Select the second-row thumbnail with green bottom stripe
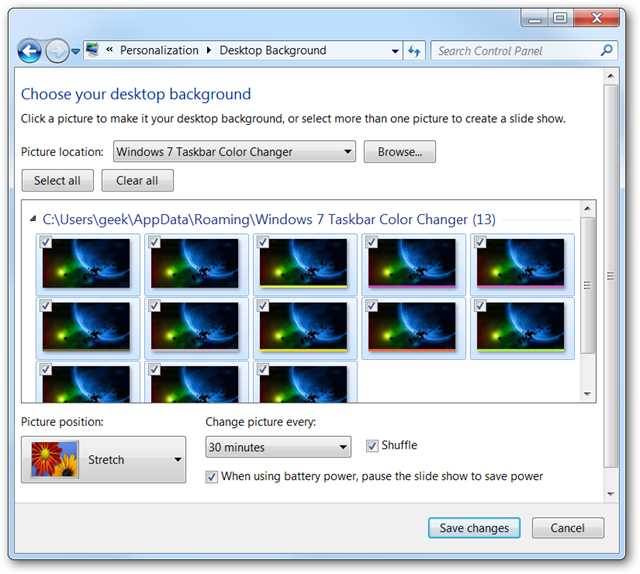Image resolution: width=640 pixels, height=574 pixels. 520,327
